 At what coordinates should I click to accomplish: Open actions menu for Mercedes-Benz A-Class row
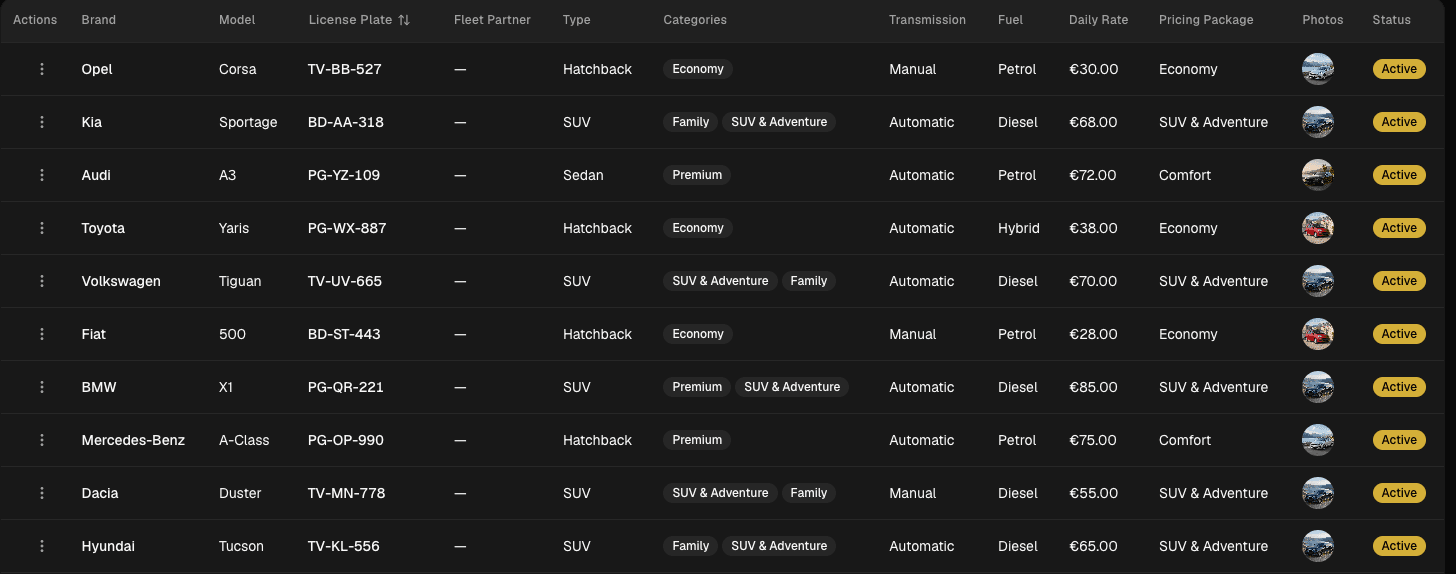coord(42,440)
